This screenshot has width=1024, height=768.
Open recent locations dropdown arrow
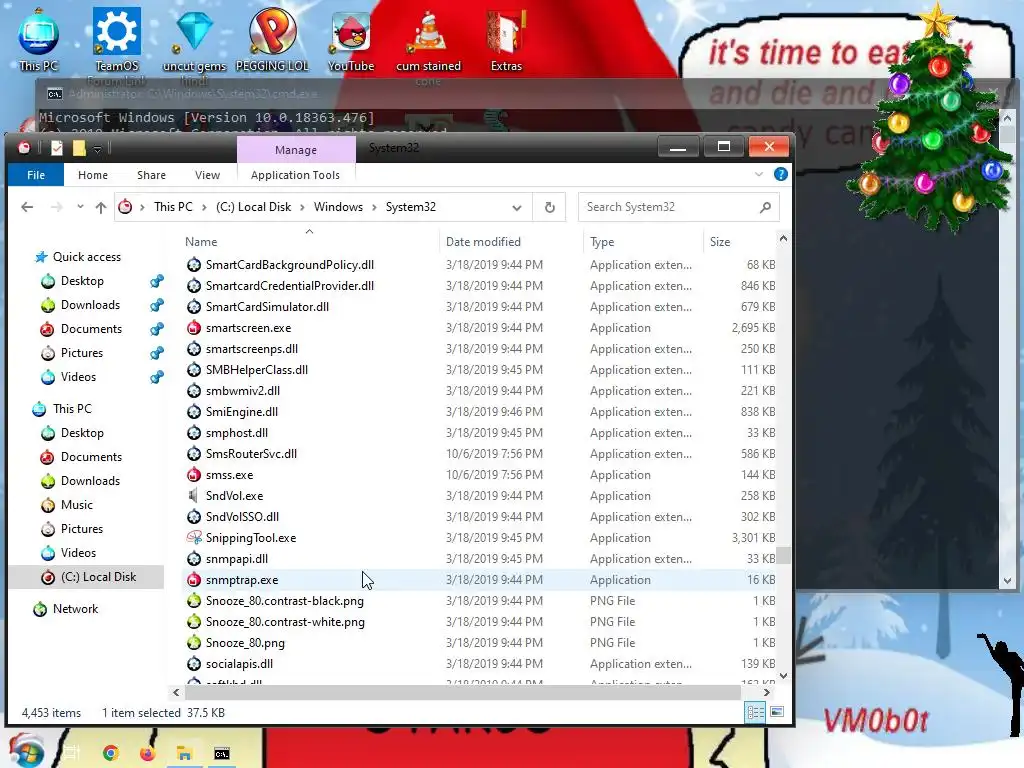[80, 207]
